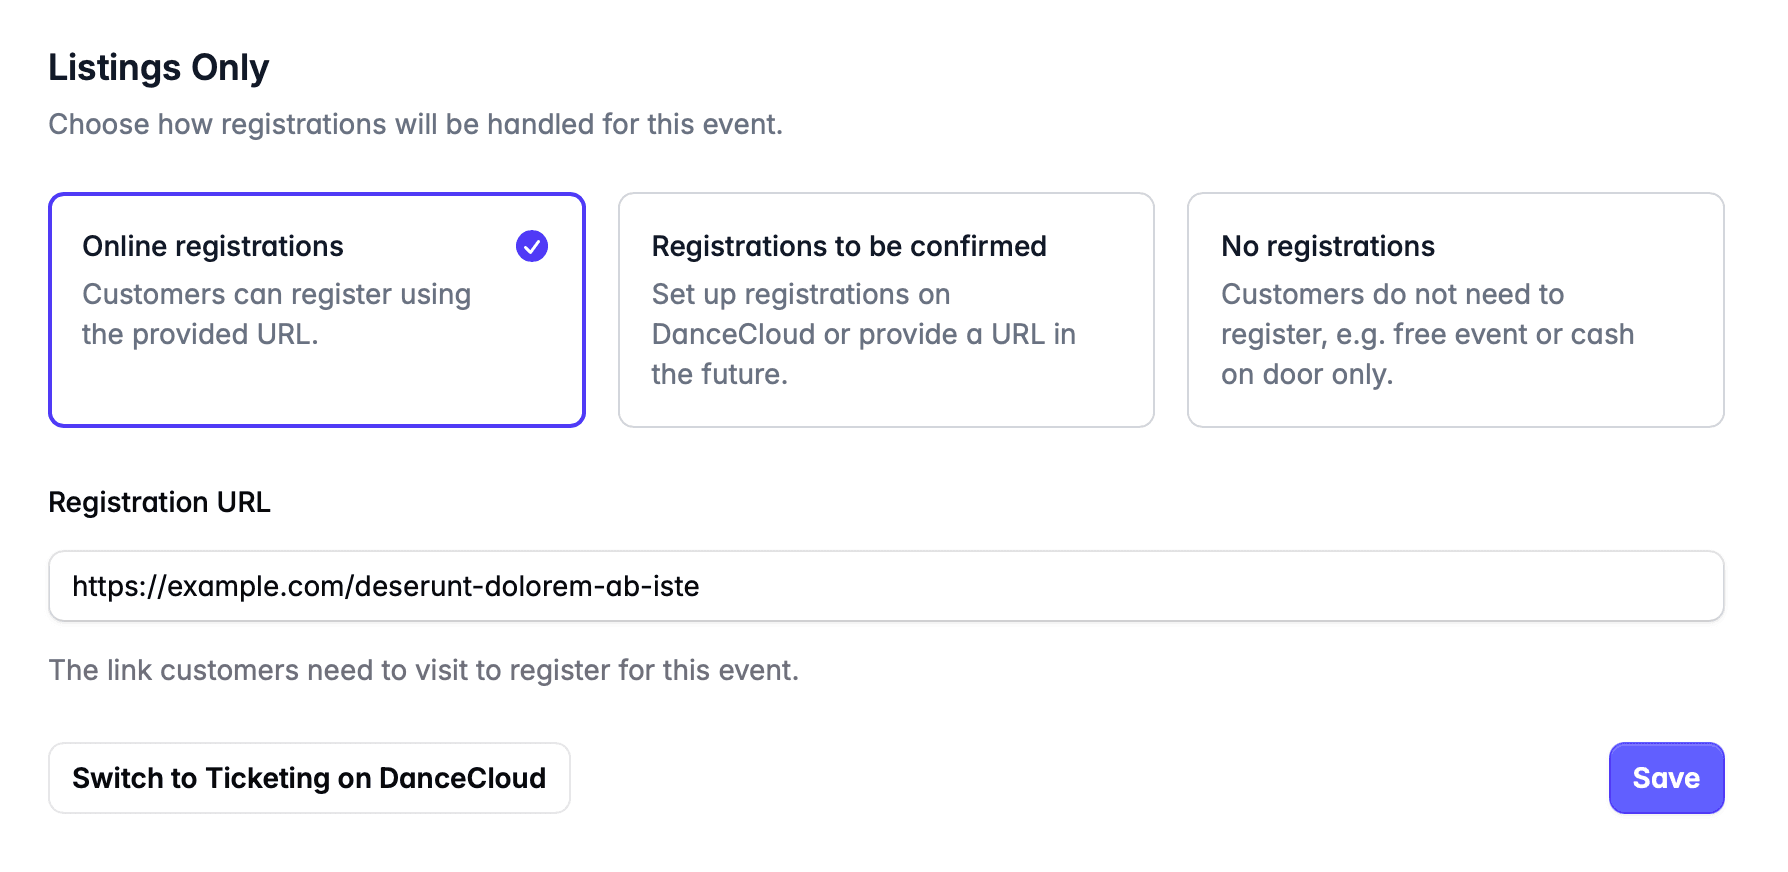
Task: Choose the Registrations to be confirmed option
Action: point(886,310)
